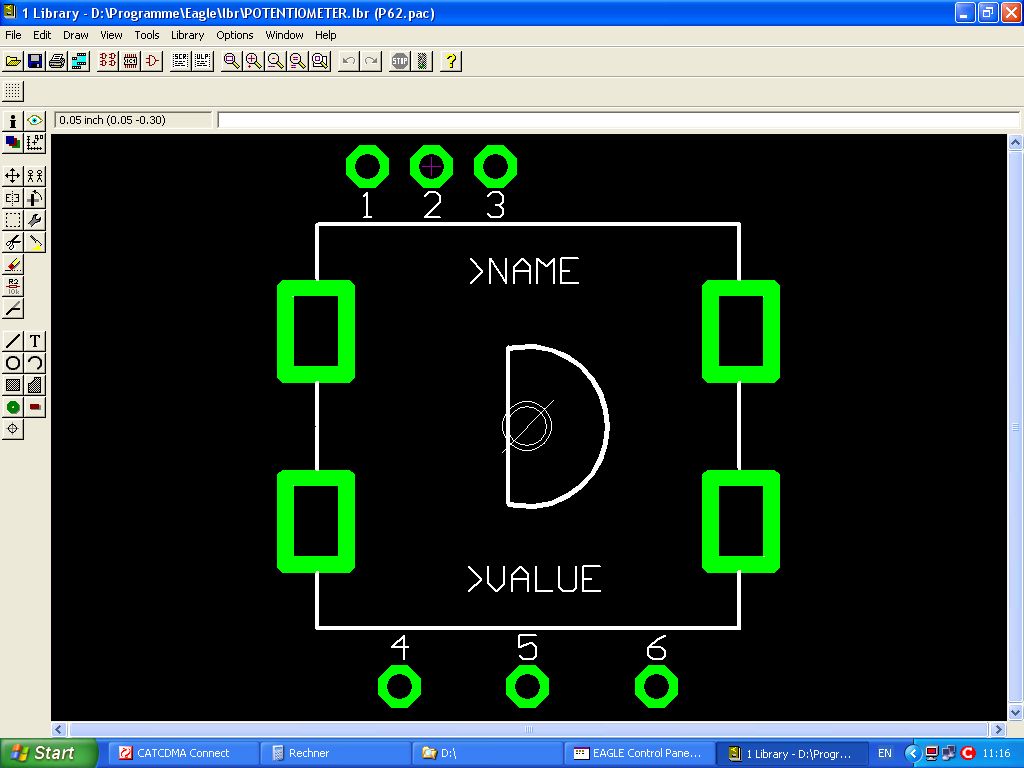Open the Options menu
Image resolution: width=1024 pixels, height=768 pixels.
click(234, 35)
